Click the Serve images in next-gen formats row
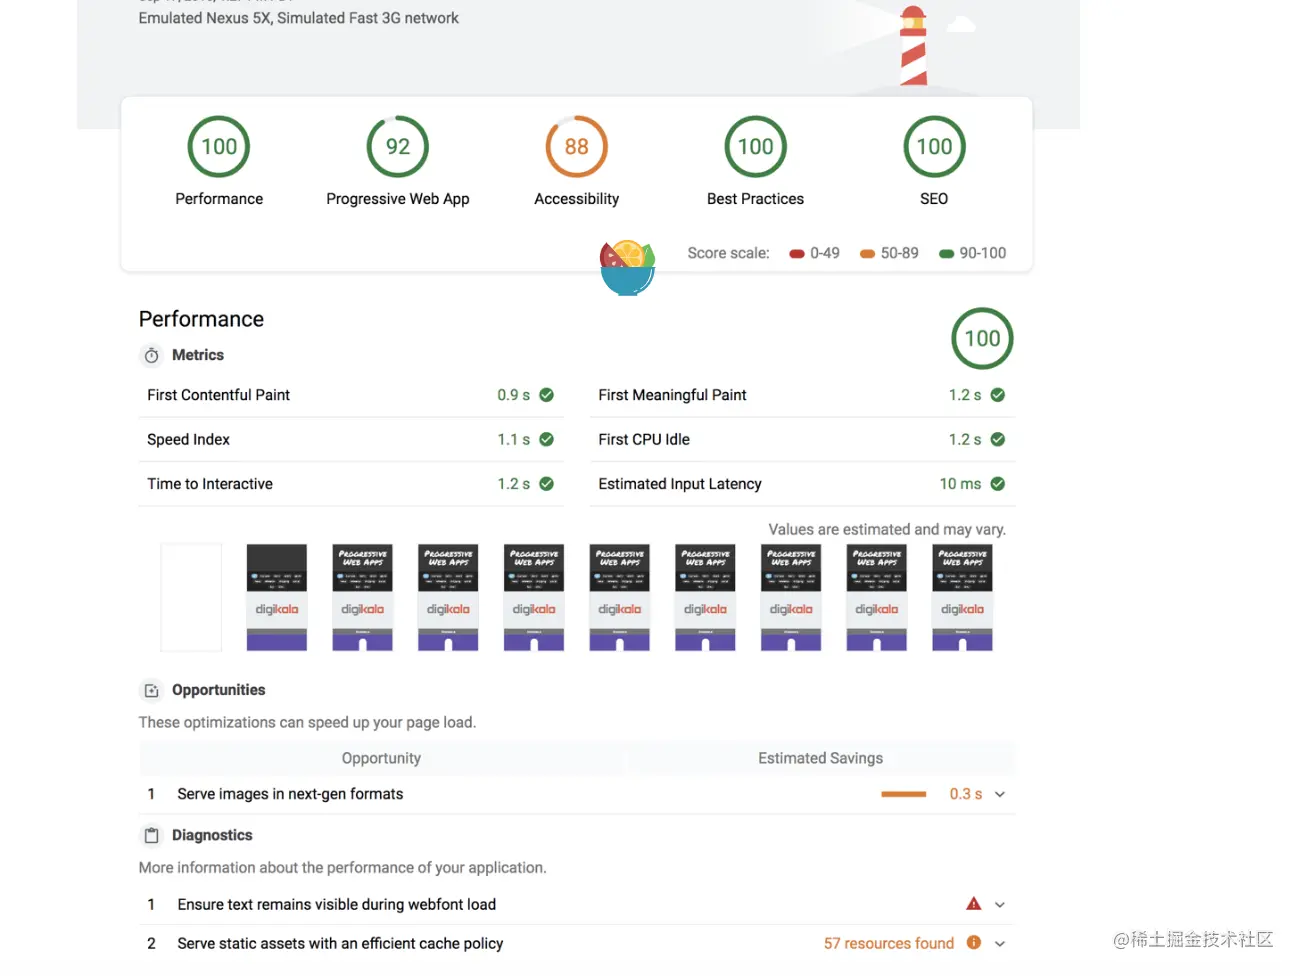The image size is (1300, 976). coord(577,794)
